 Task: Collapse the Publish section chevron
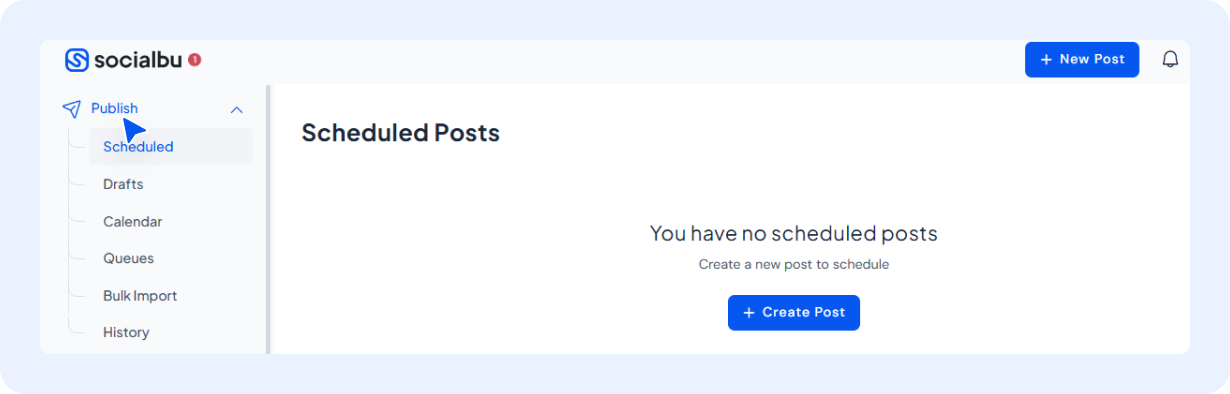coord(237,109)
